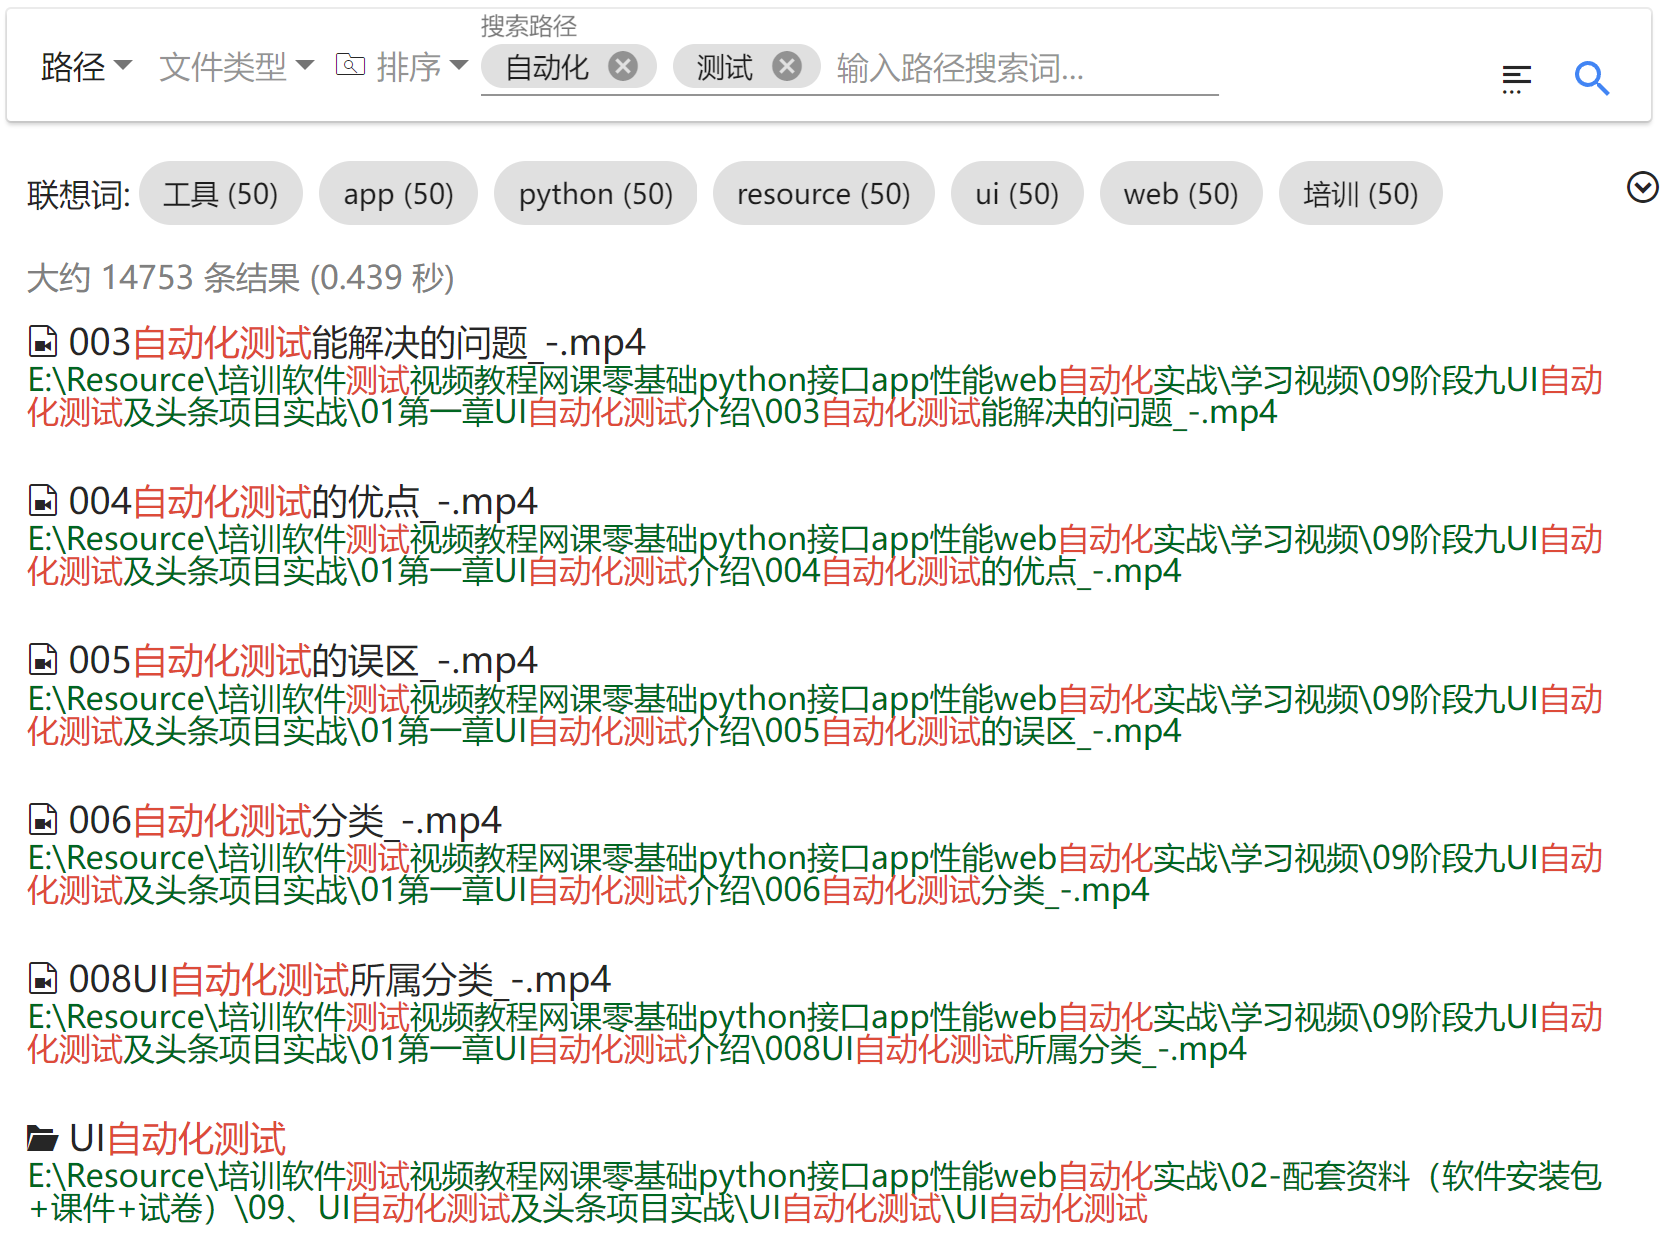
Task: Select the 工具 (50) suggestion chip
Action: click(x=221, y=194)
